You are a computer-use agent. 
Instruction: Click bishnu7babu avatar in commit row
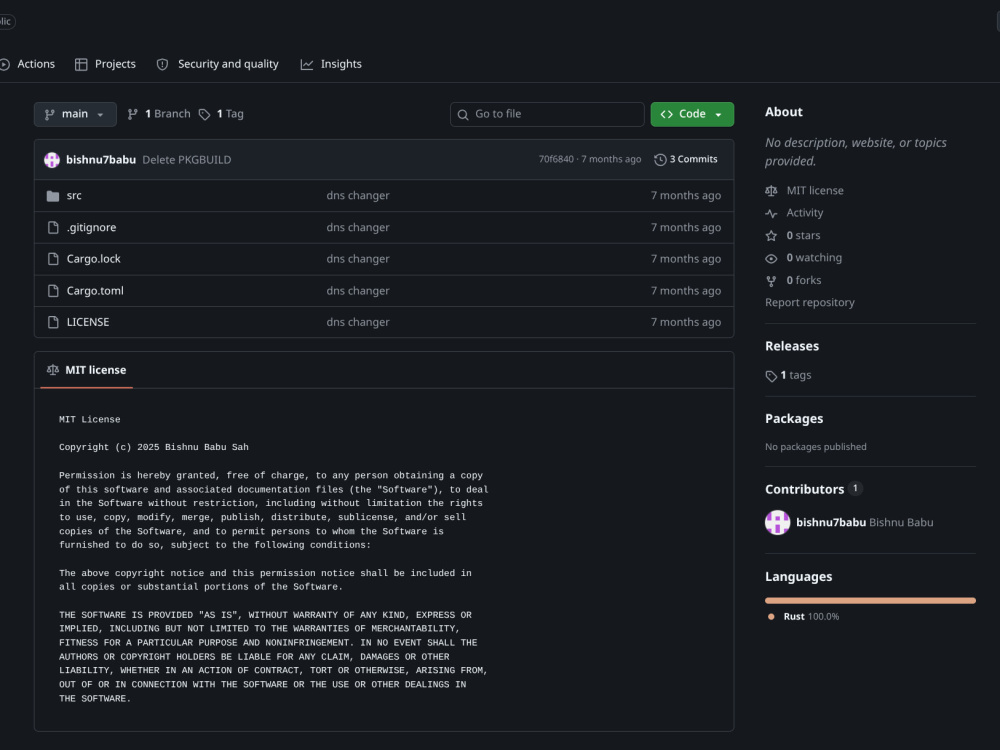pos(52,159)
